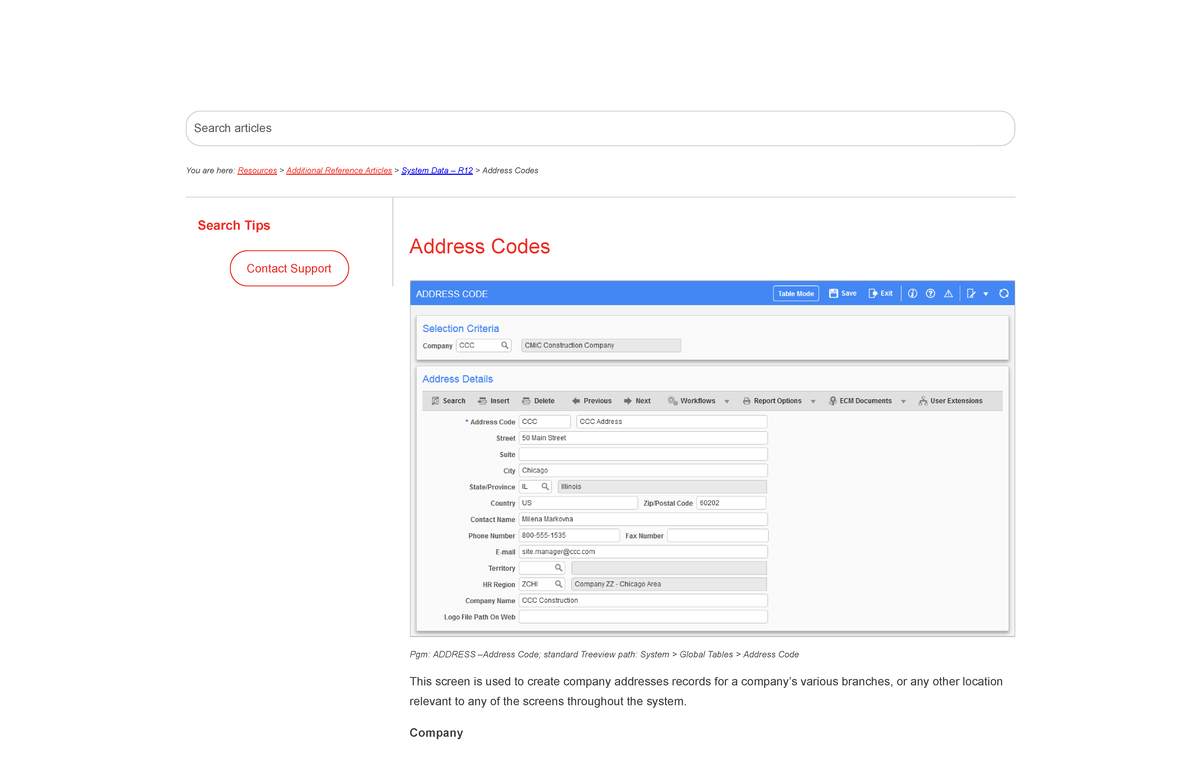Click the System Data – R12 breadcrumb link

click(x=435, y=170)
